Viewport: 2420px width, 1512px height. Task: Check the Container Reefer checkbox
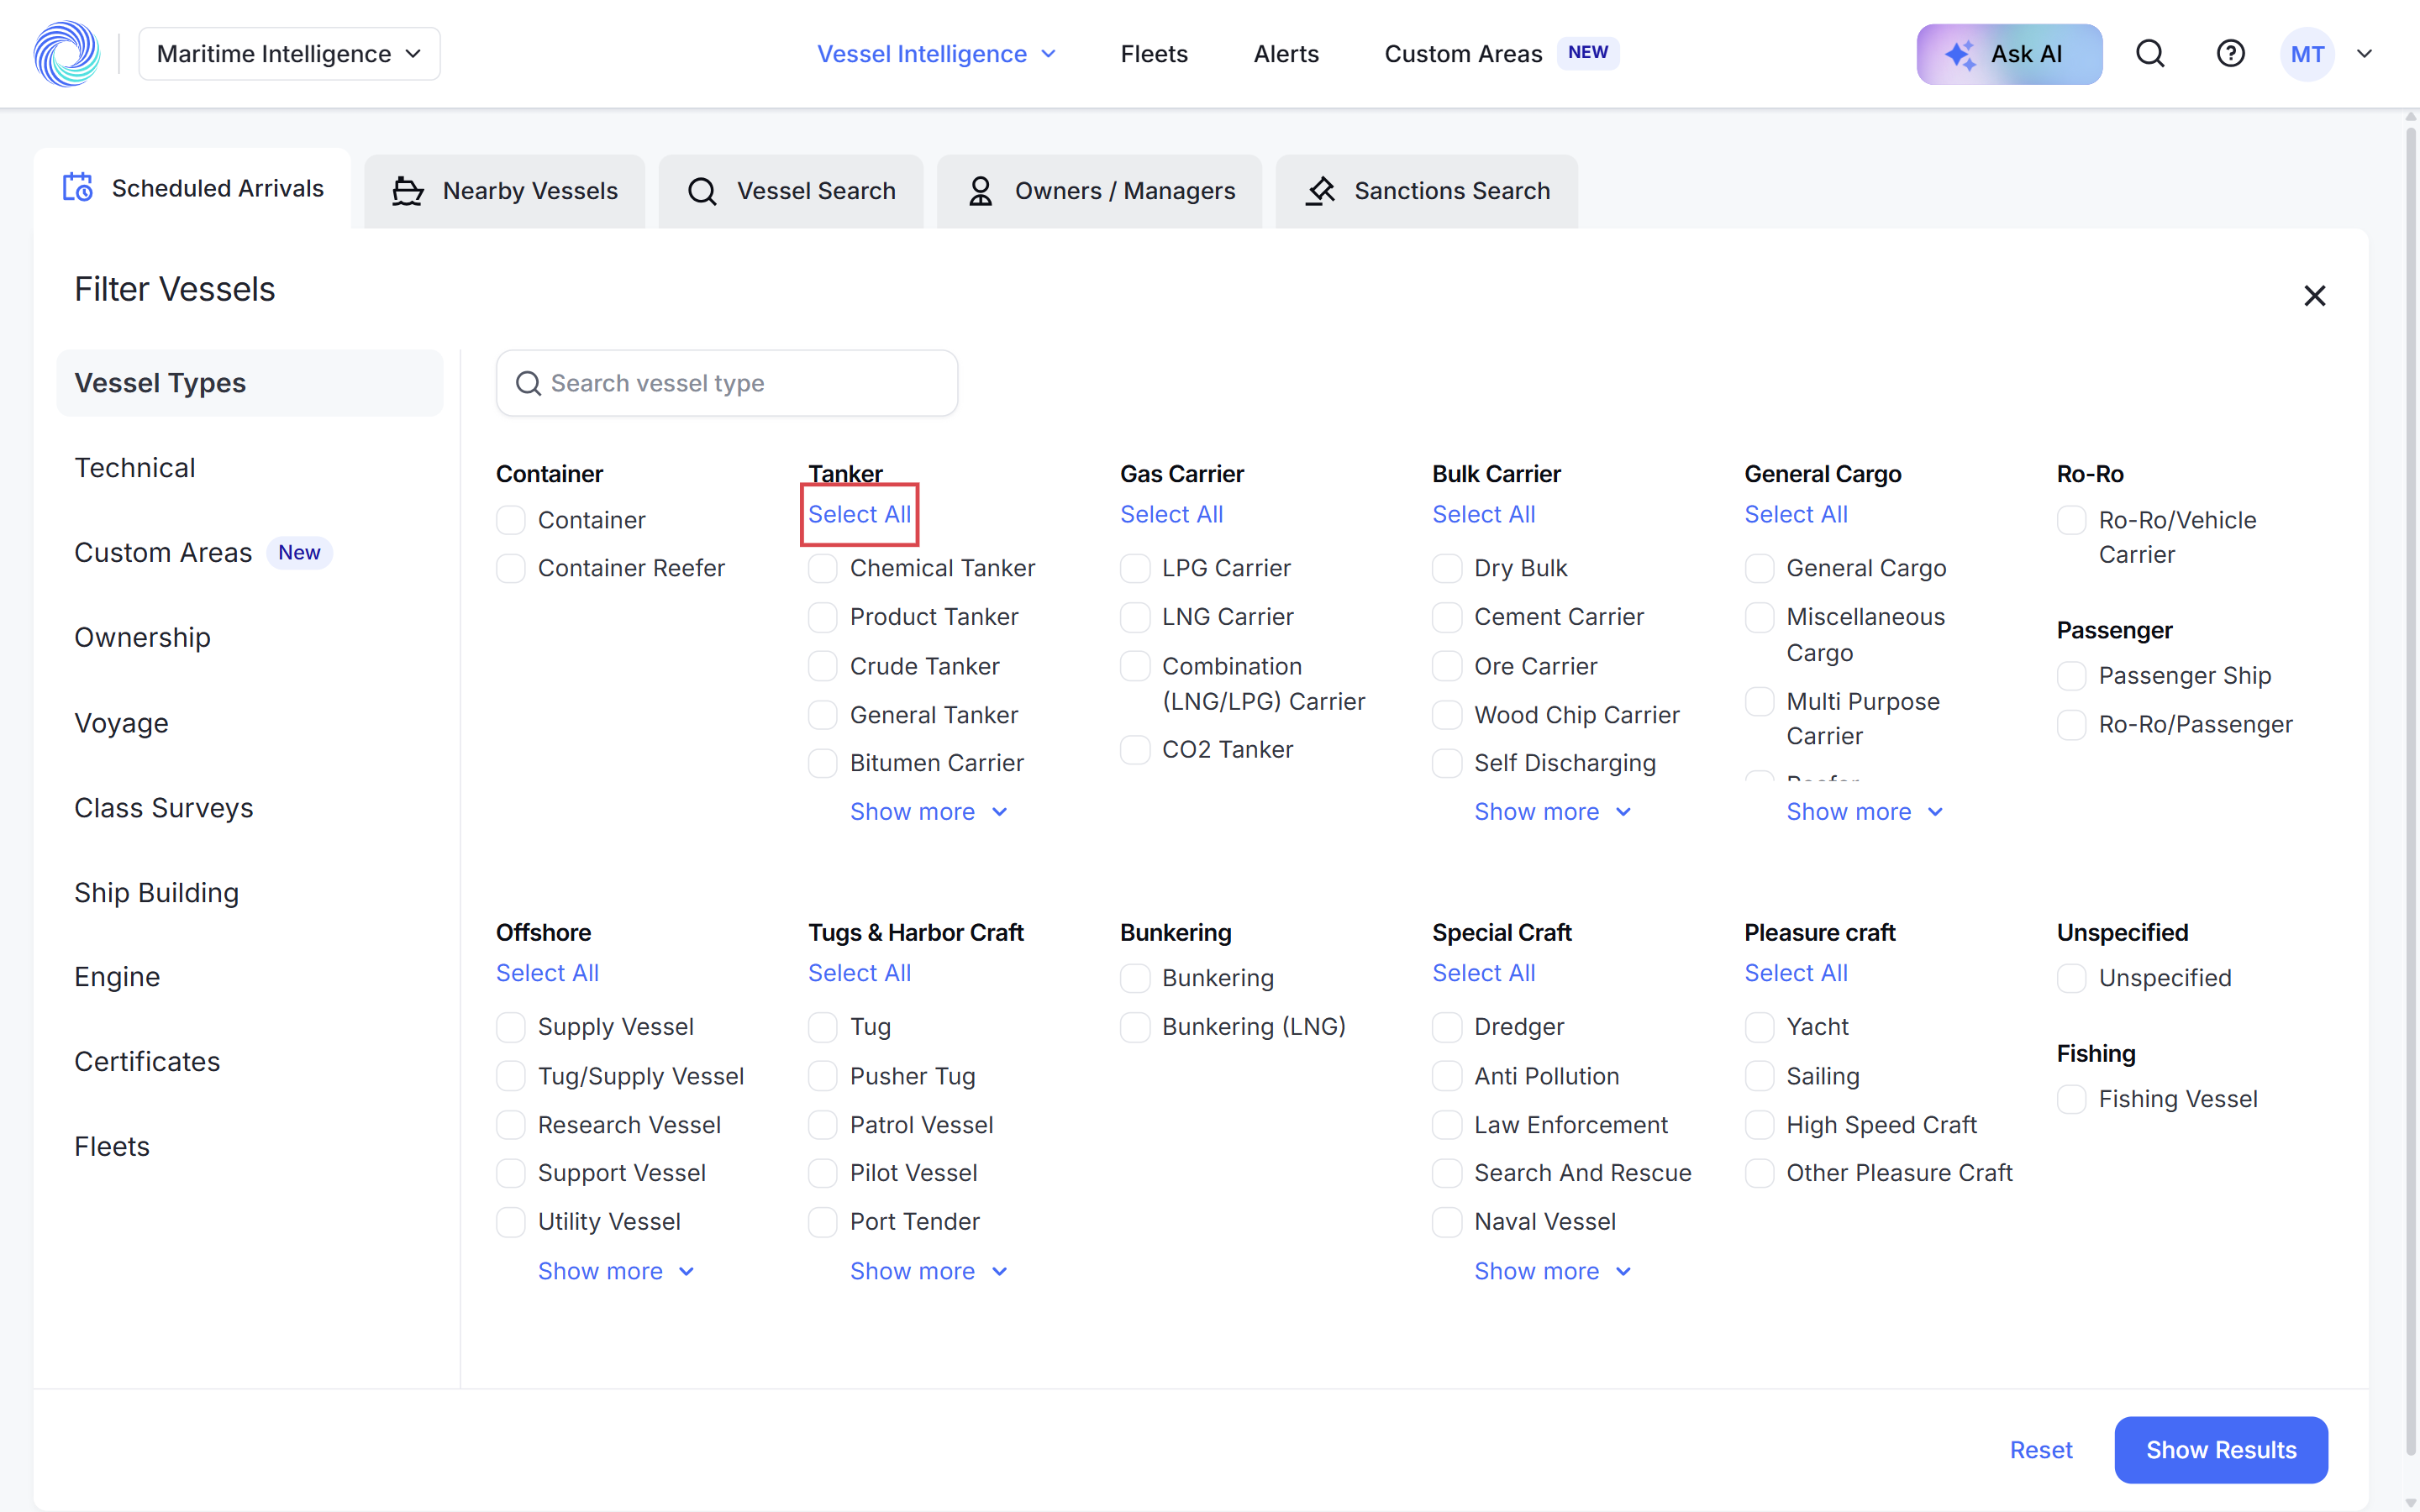pos(511,569)
